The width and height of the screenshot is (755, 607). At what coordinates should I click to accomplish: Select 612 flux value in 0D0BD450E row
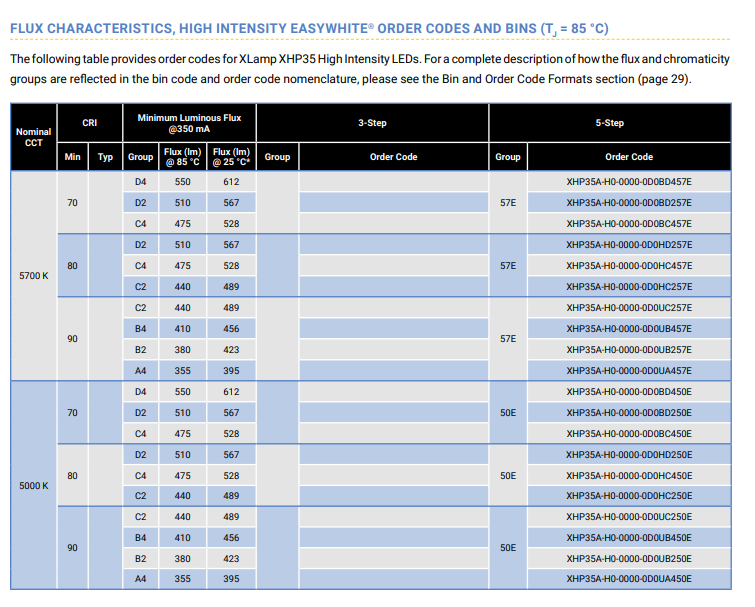point(231,392)
